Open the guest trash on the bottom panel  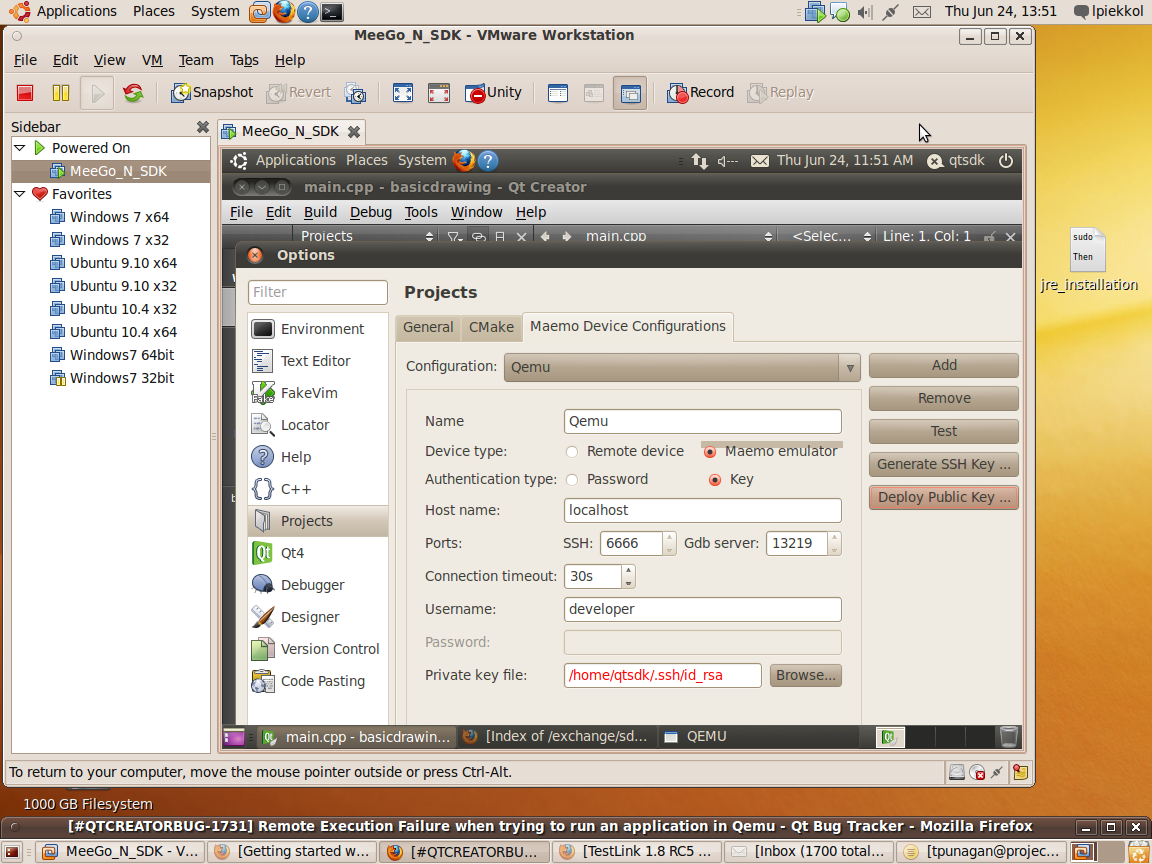tap(1009, 736)
